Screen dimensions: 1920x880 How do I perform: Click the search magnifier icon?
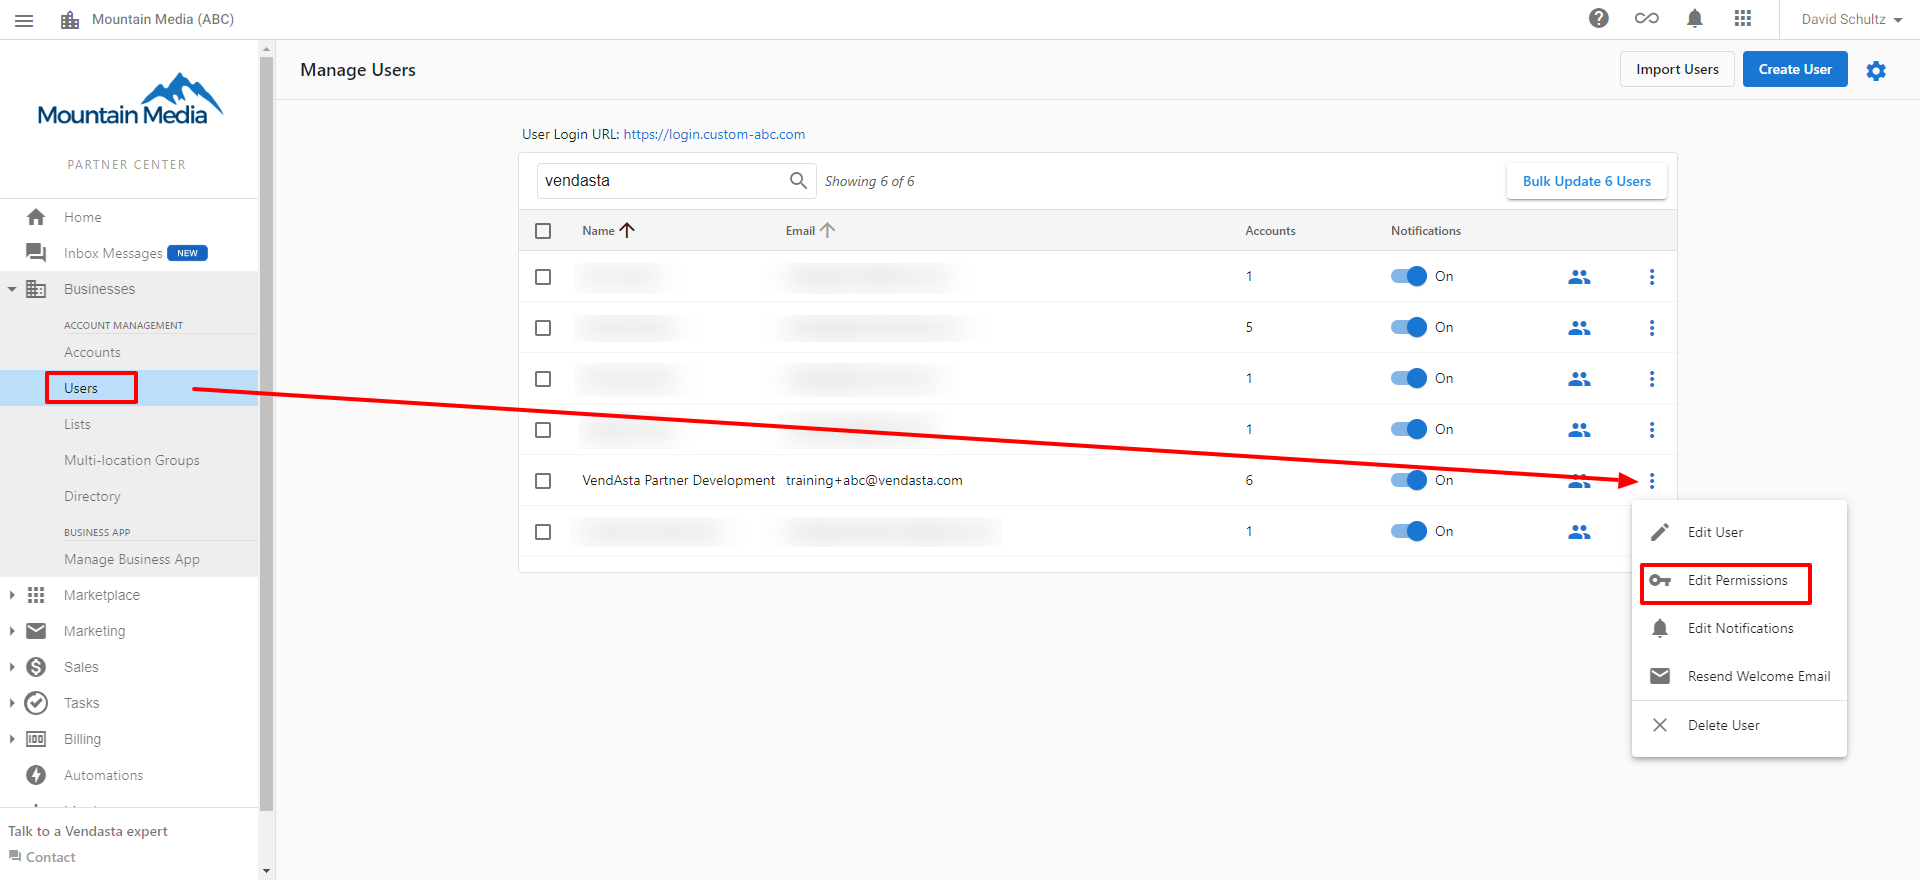coord(798,180)
